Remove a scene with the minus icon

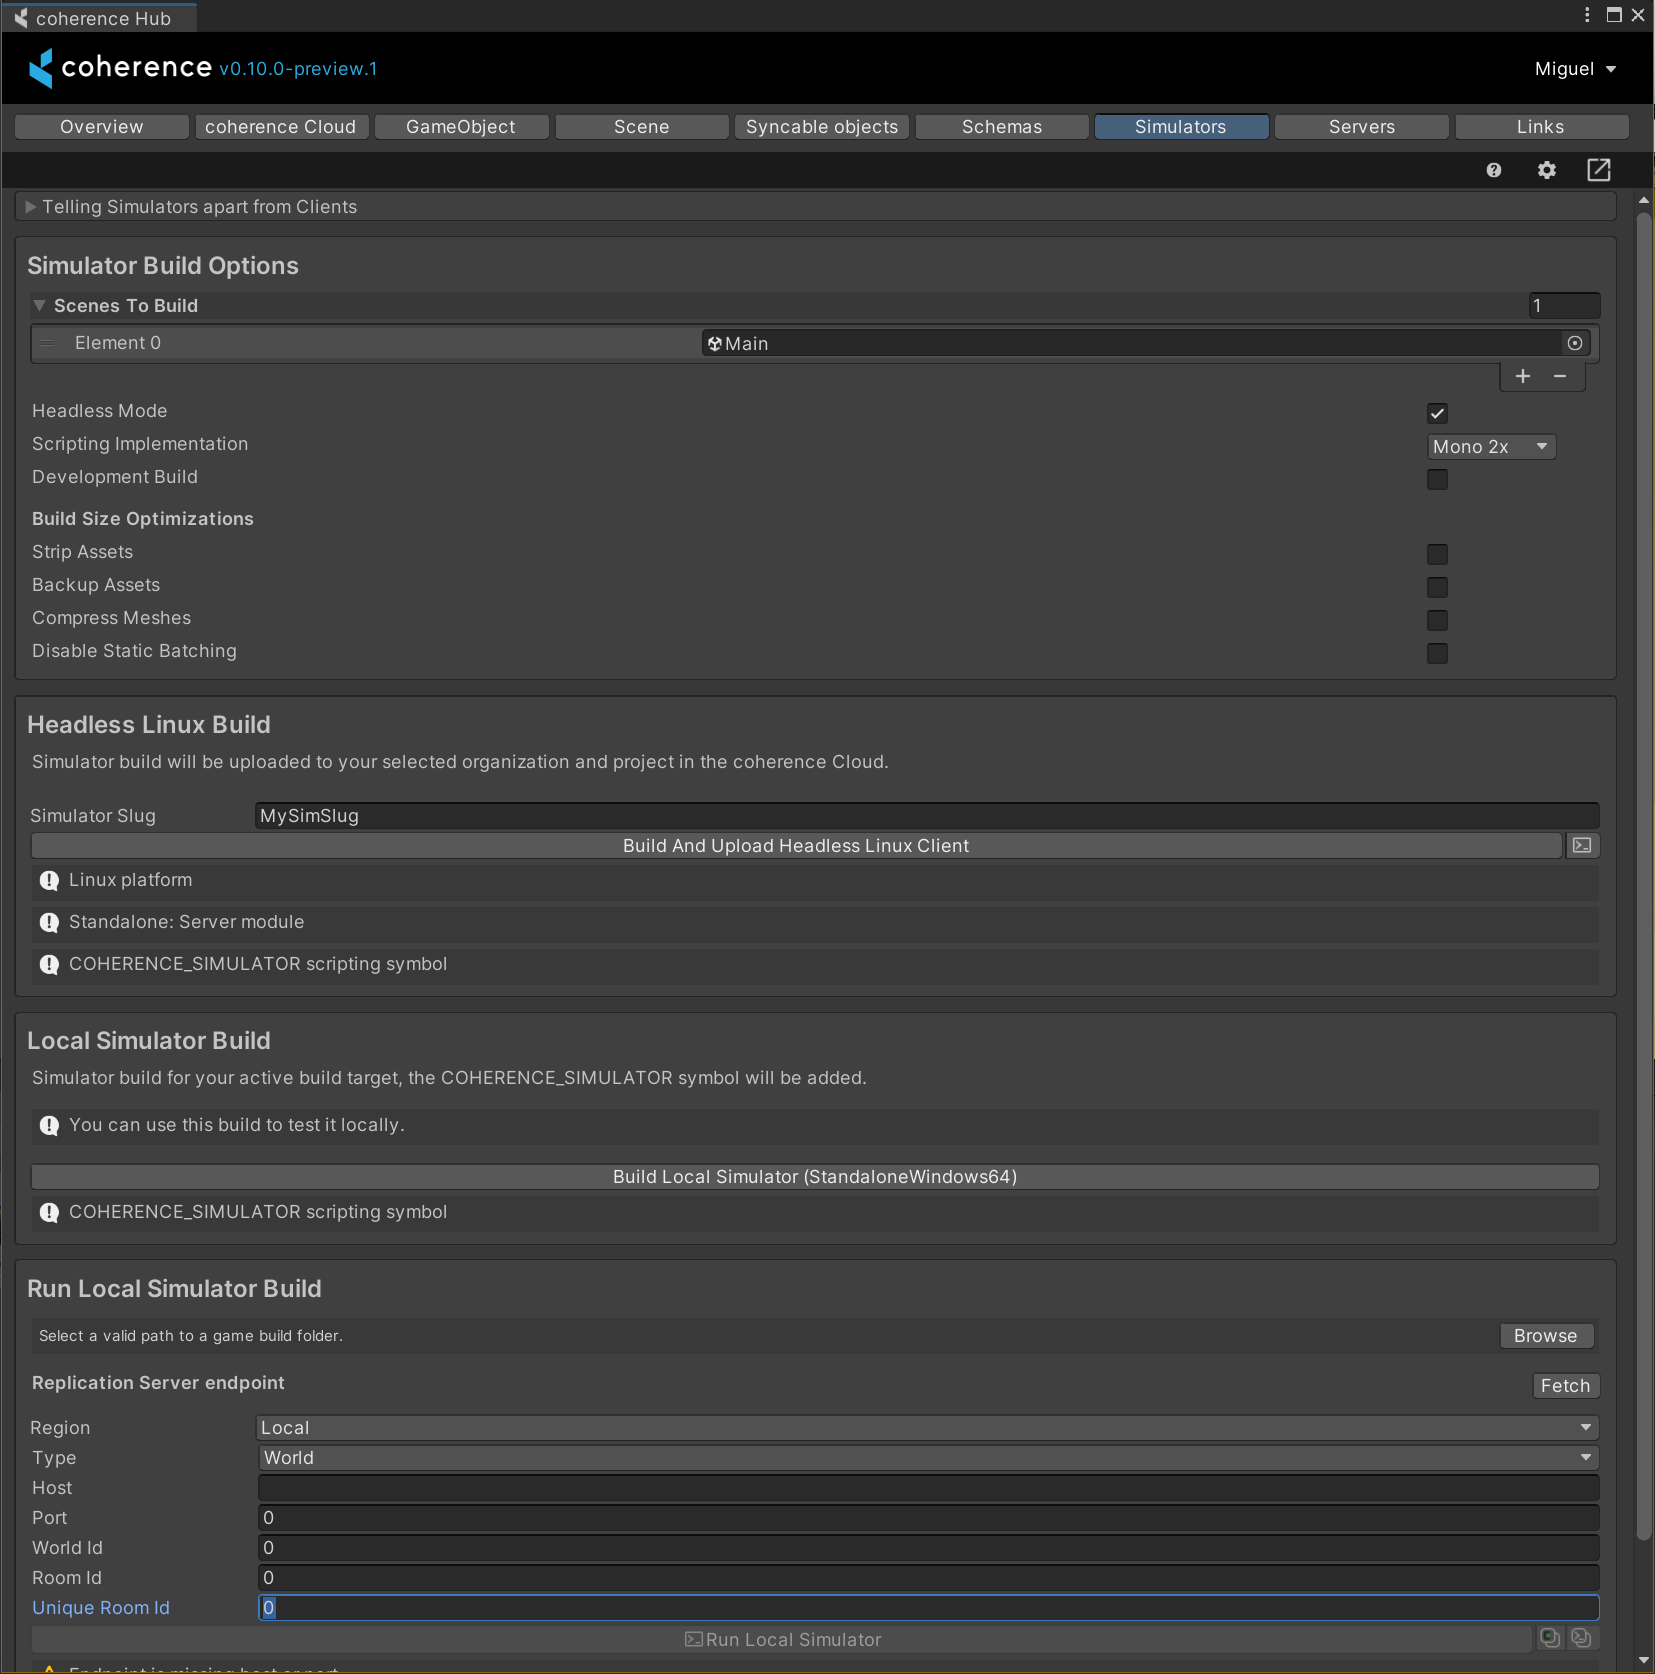pos(1560,376)
